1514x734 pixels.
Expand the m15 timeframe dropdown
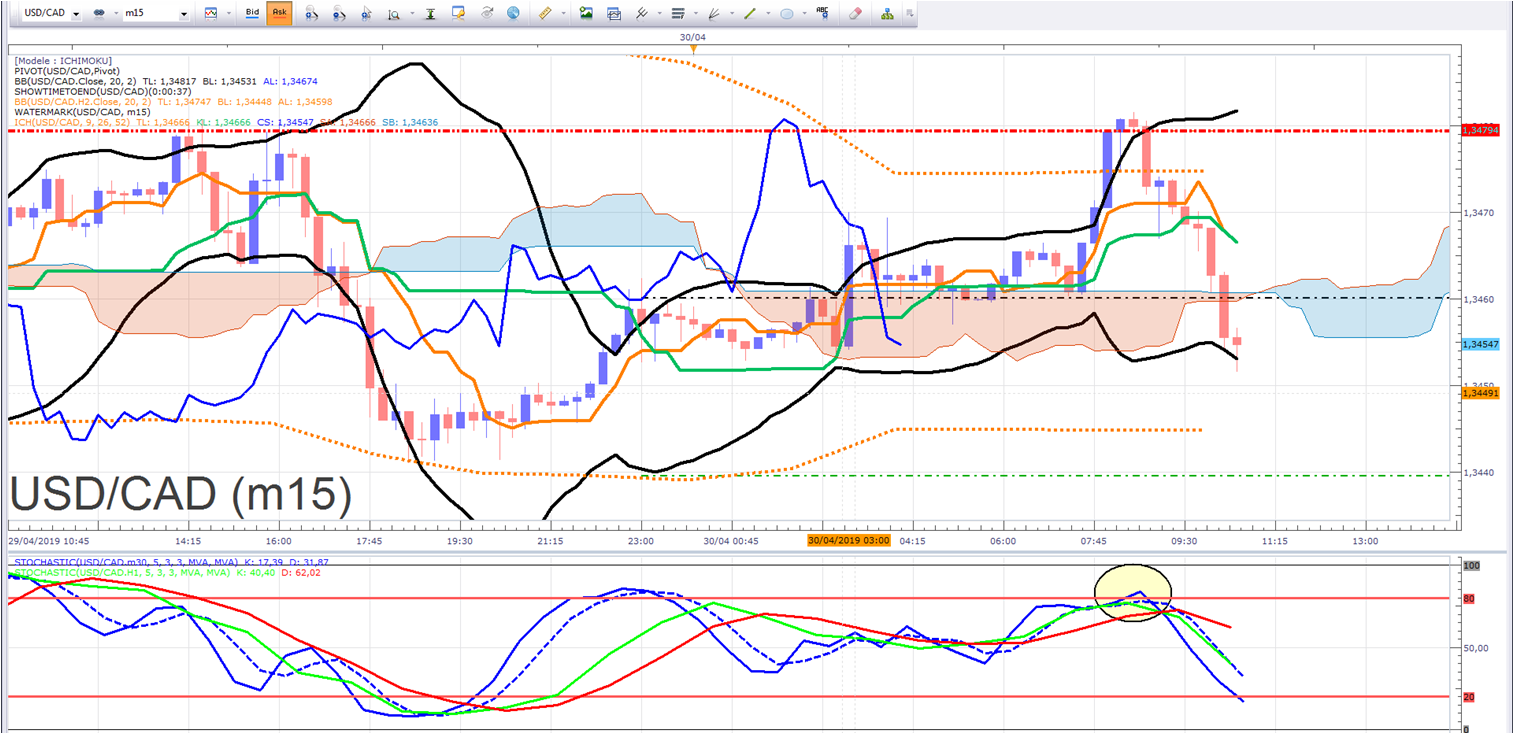coord(183,14)
